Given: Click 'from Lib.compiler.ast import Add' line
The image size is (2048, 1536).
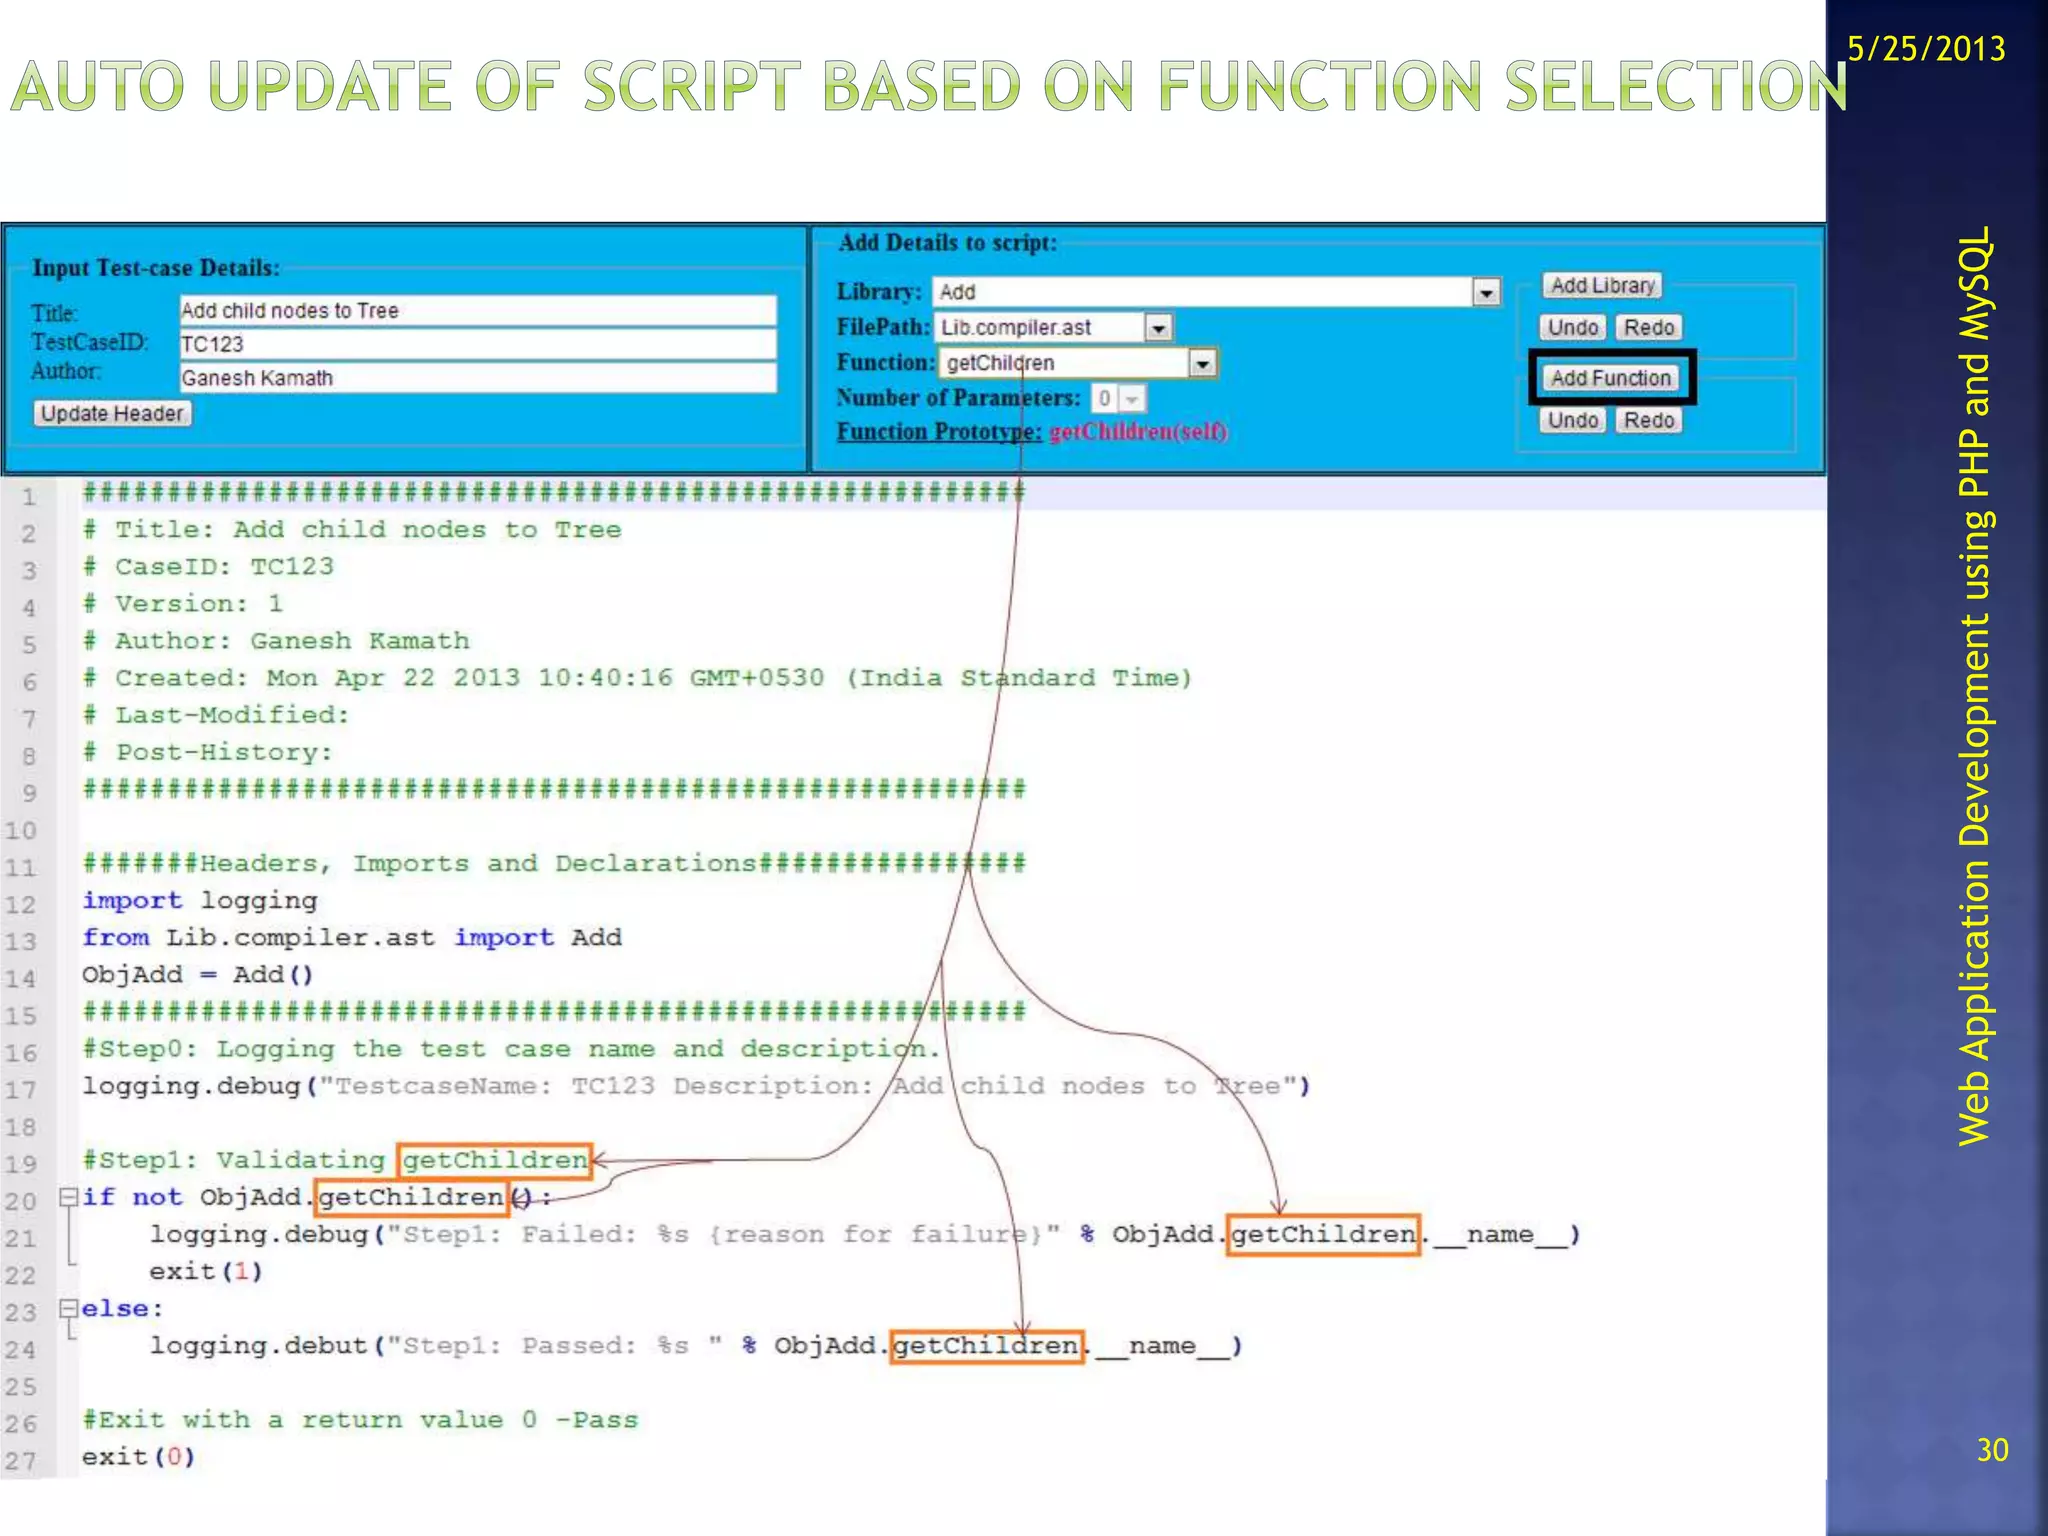Looking at the screenshot, I should (352, 938).
